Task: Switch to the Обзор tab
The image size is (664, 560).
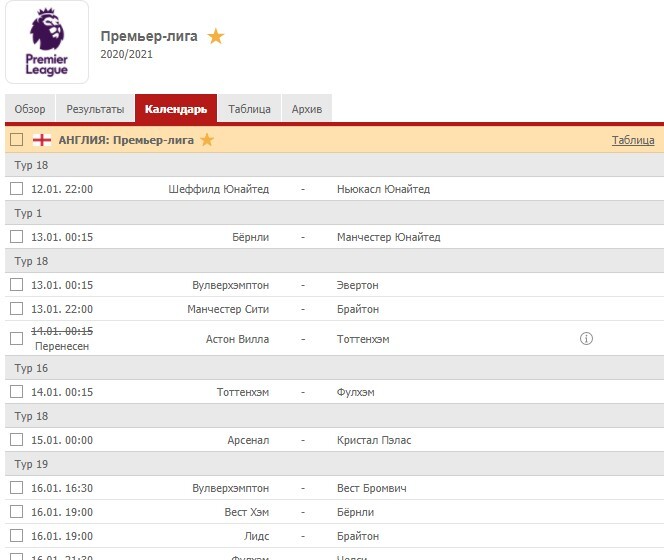Action: point(30,109)
